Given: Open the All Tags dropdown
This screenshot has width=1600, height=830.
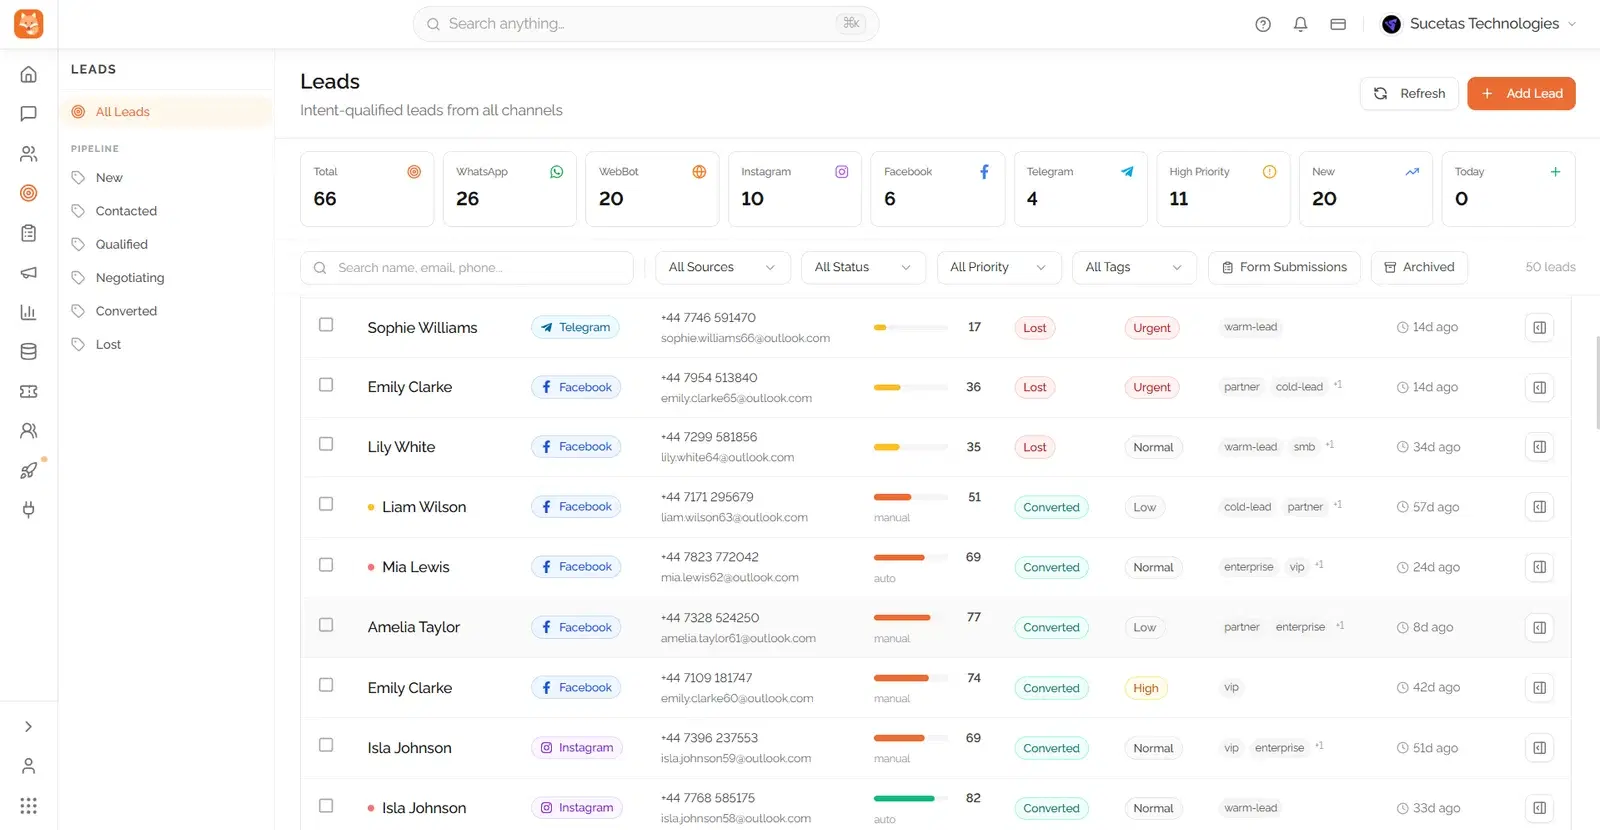Looking at the screenshot, I should (x=1134, y=268).
